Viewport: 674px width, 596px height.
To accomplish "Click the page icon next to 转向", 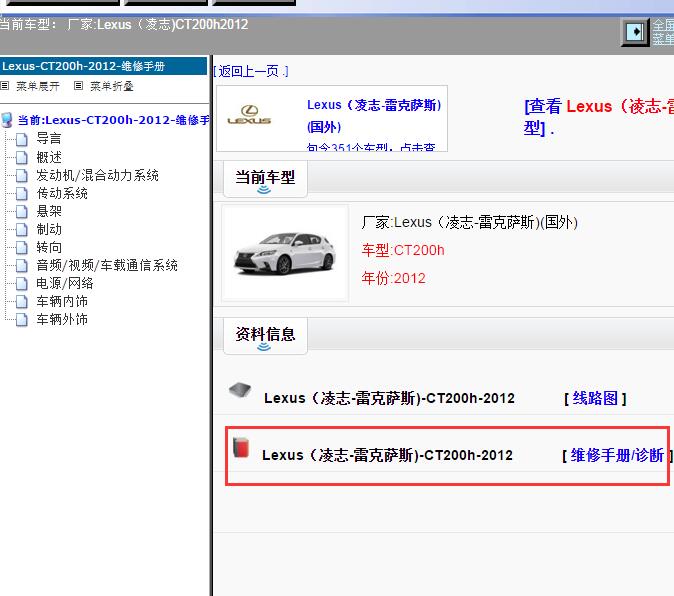I will (21, 248).
